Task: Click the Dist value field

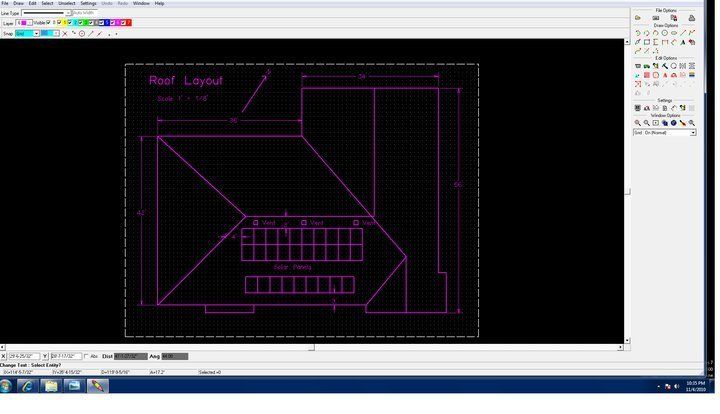Action: [131, 356]
